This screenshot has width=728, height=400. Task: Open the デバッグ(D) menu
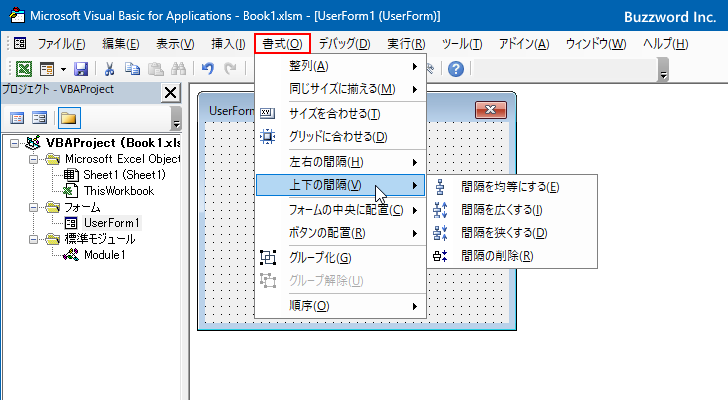pyautogui.click(x=344, y=44)
